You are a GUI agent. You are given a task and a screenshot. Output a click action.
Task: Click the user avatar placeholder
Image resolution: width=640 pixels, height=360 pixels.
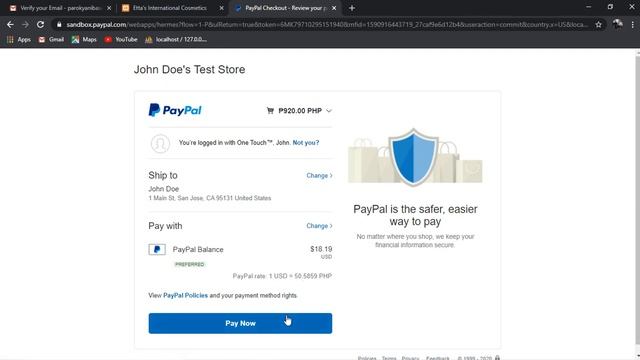coord(160,143)
